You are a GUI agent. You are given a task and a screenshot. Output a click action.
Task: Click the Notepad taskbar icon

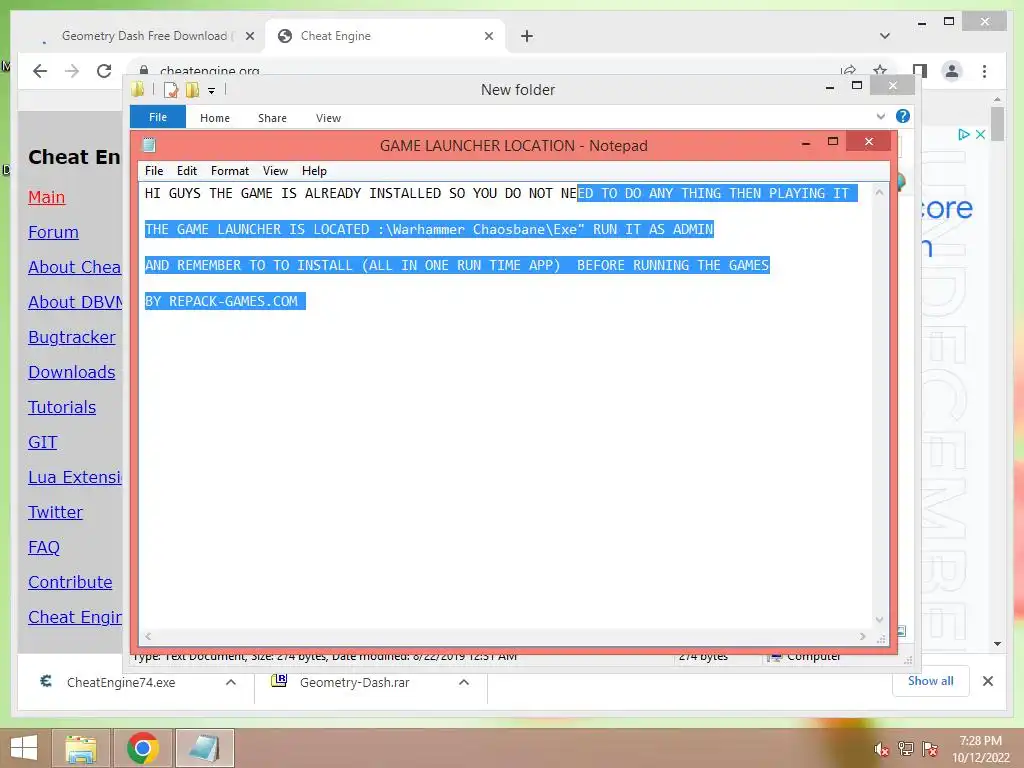click(204, 748)
